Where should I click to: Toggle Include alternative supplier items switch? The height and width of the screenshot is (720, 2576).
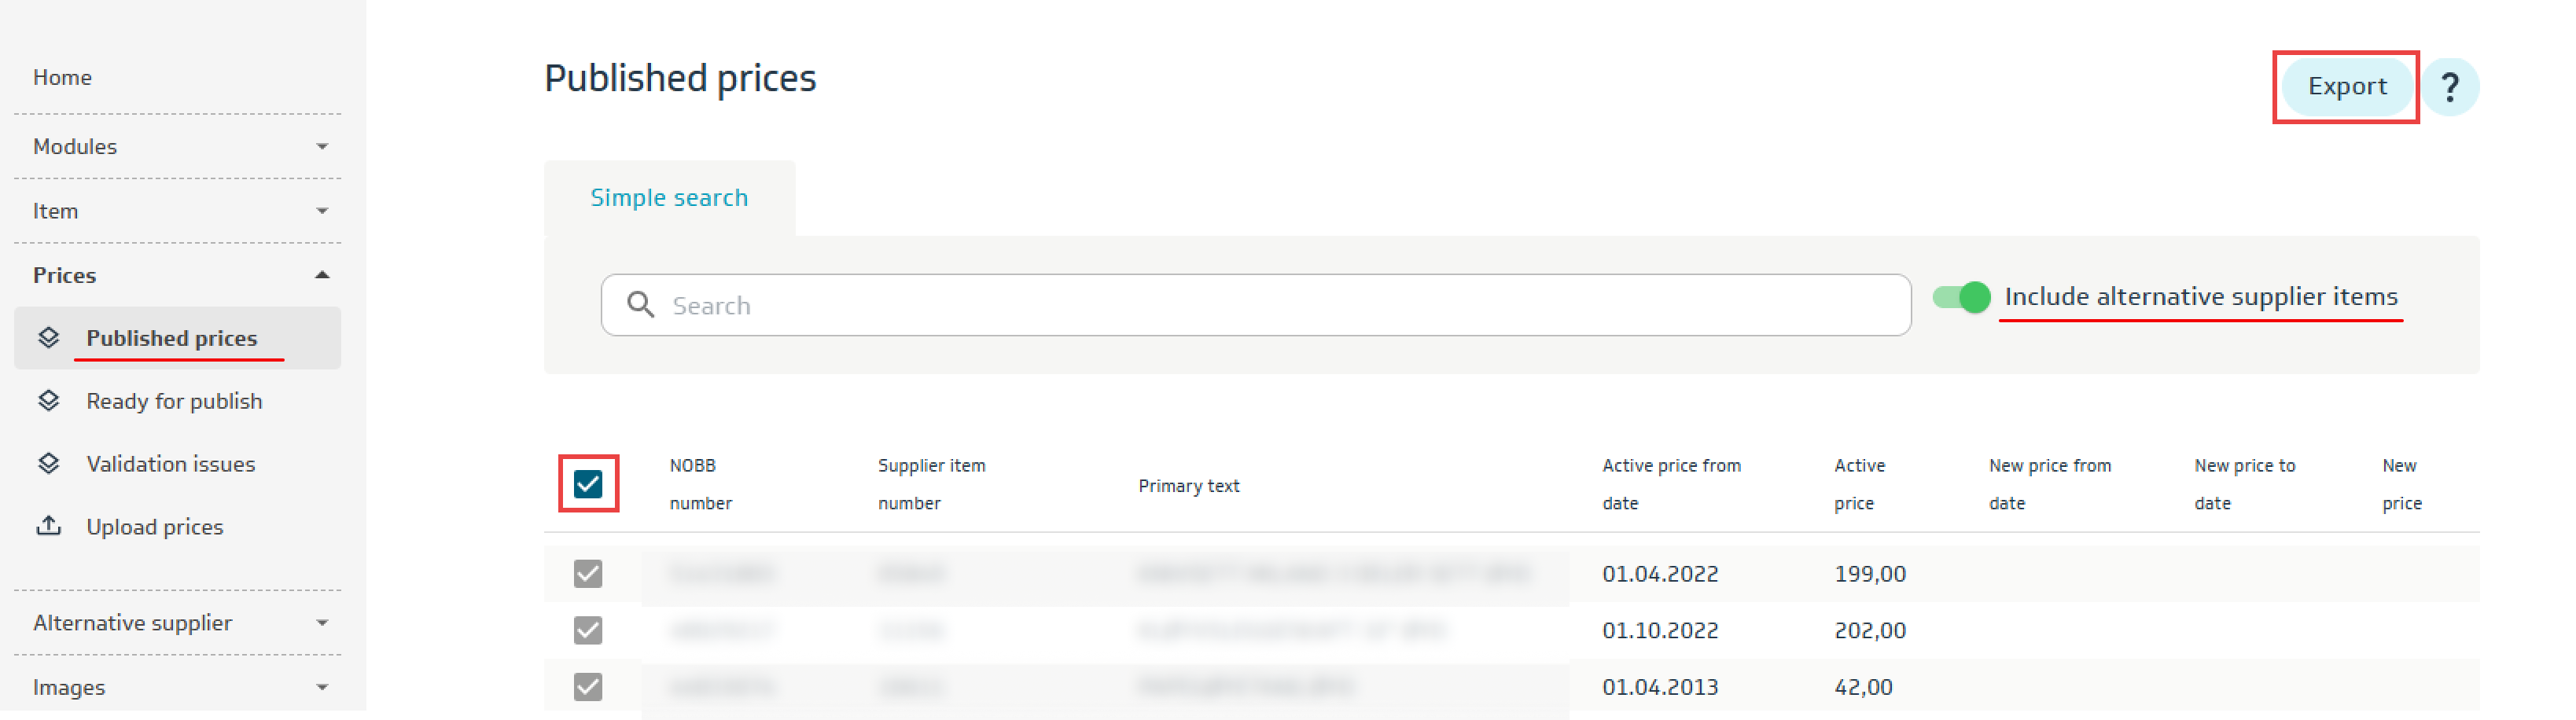click(x=1961, y=297)
